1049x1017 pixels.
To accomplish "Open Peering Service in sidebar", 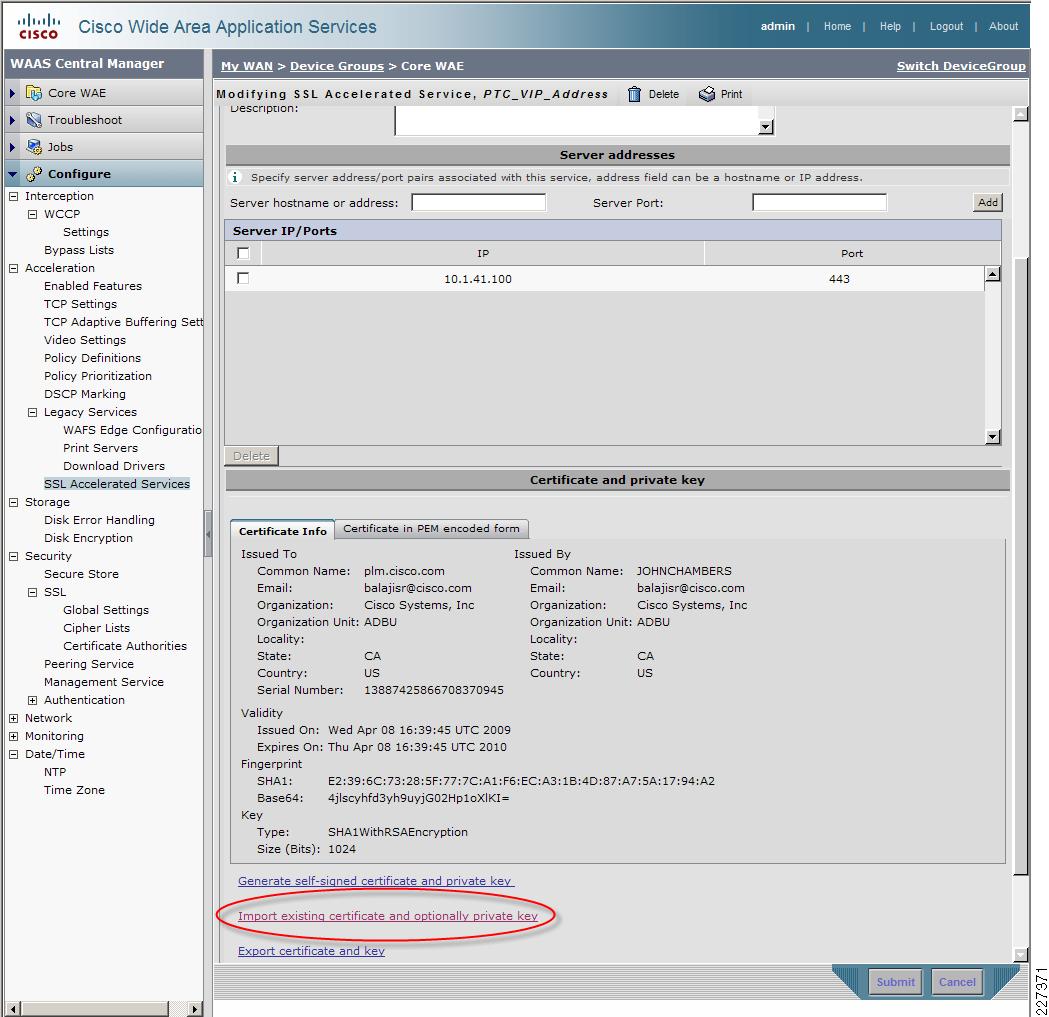I will [x=89, y=664].
